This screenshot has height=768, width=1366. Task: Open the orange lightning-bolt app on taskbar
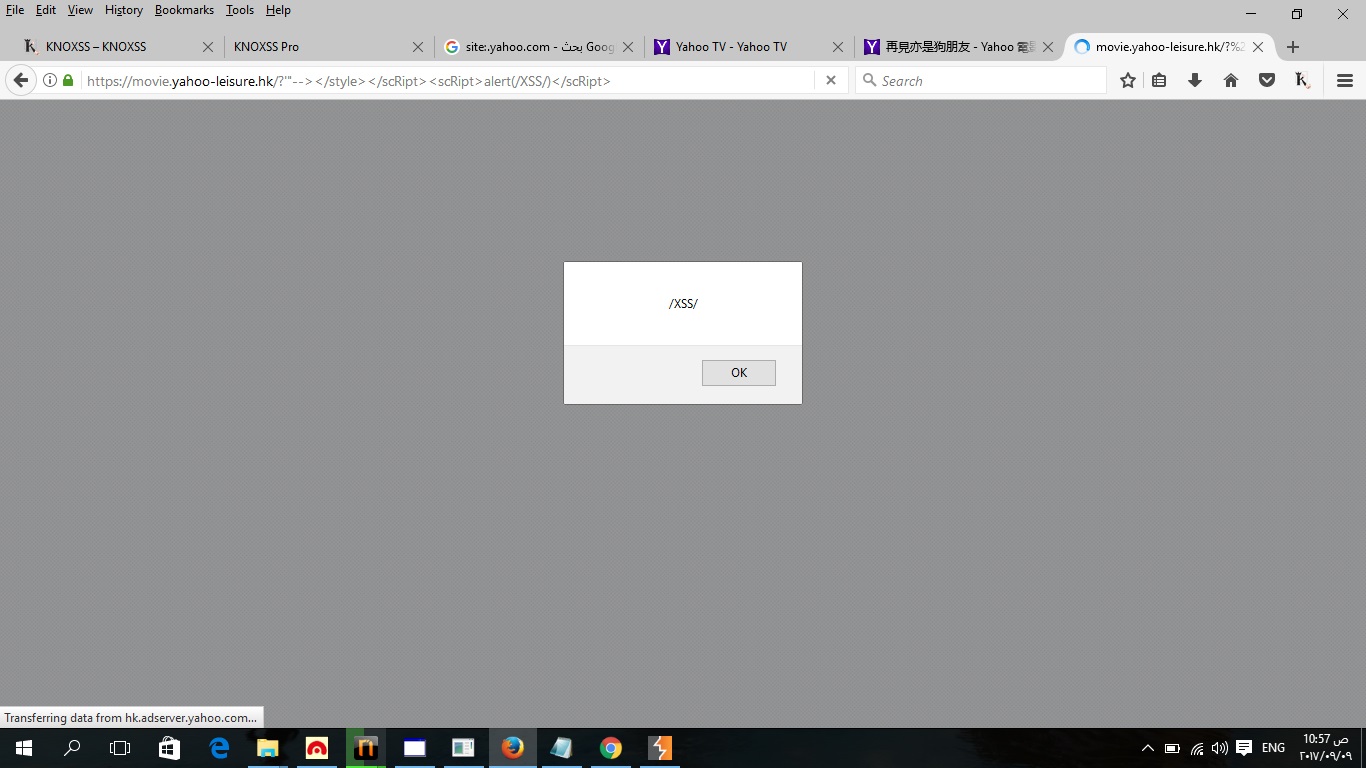[660, 748]
